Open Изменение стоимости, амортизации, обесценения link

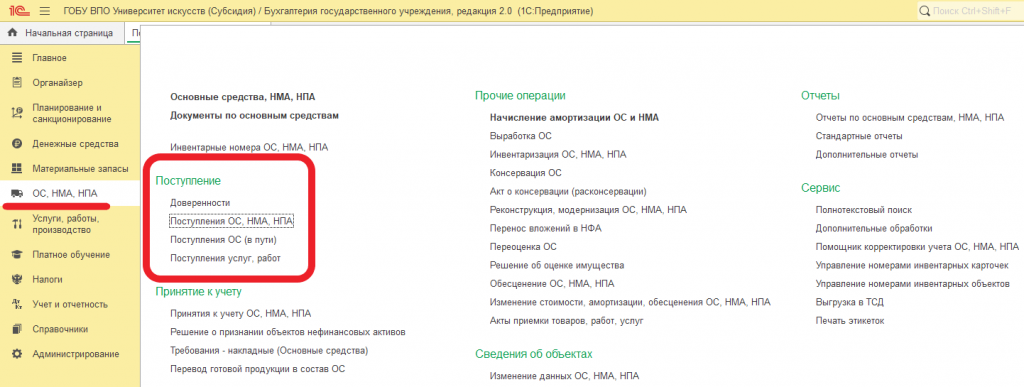pyautogui.click(x=630, y=302)
